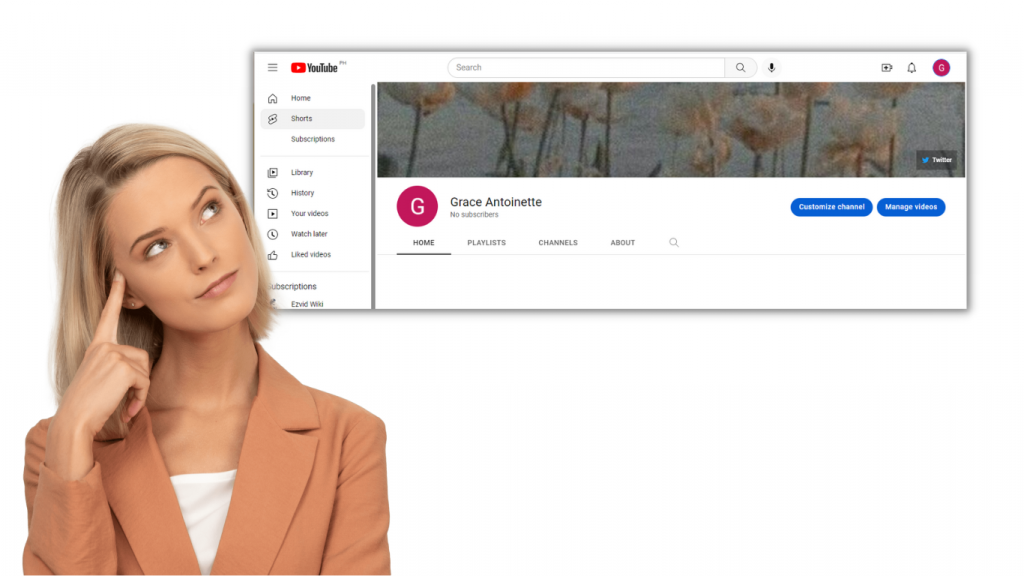Open account avatar menu

[x=941, y=67]
